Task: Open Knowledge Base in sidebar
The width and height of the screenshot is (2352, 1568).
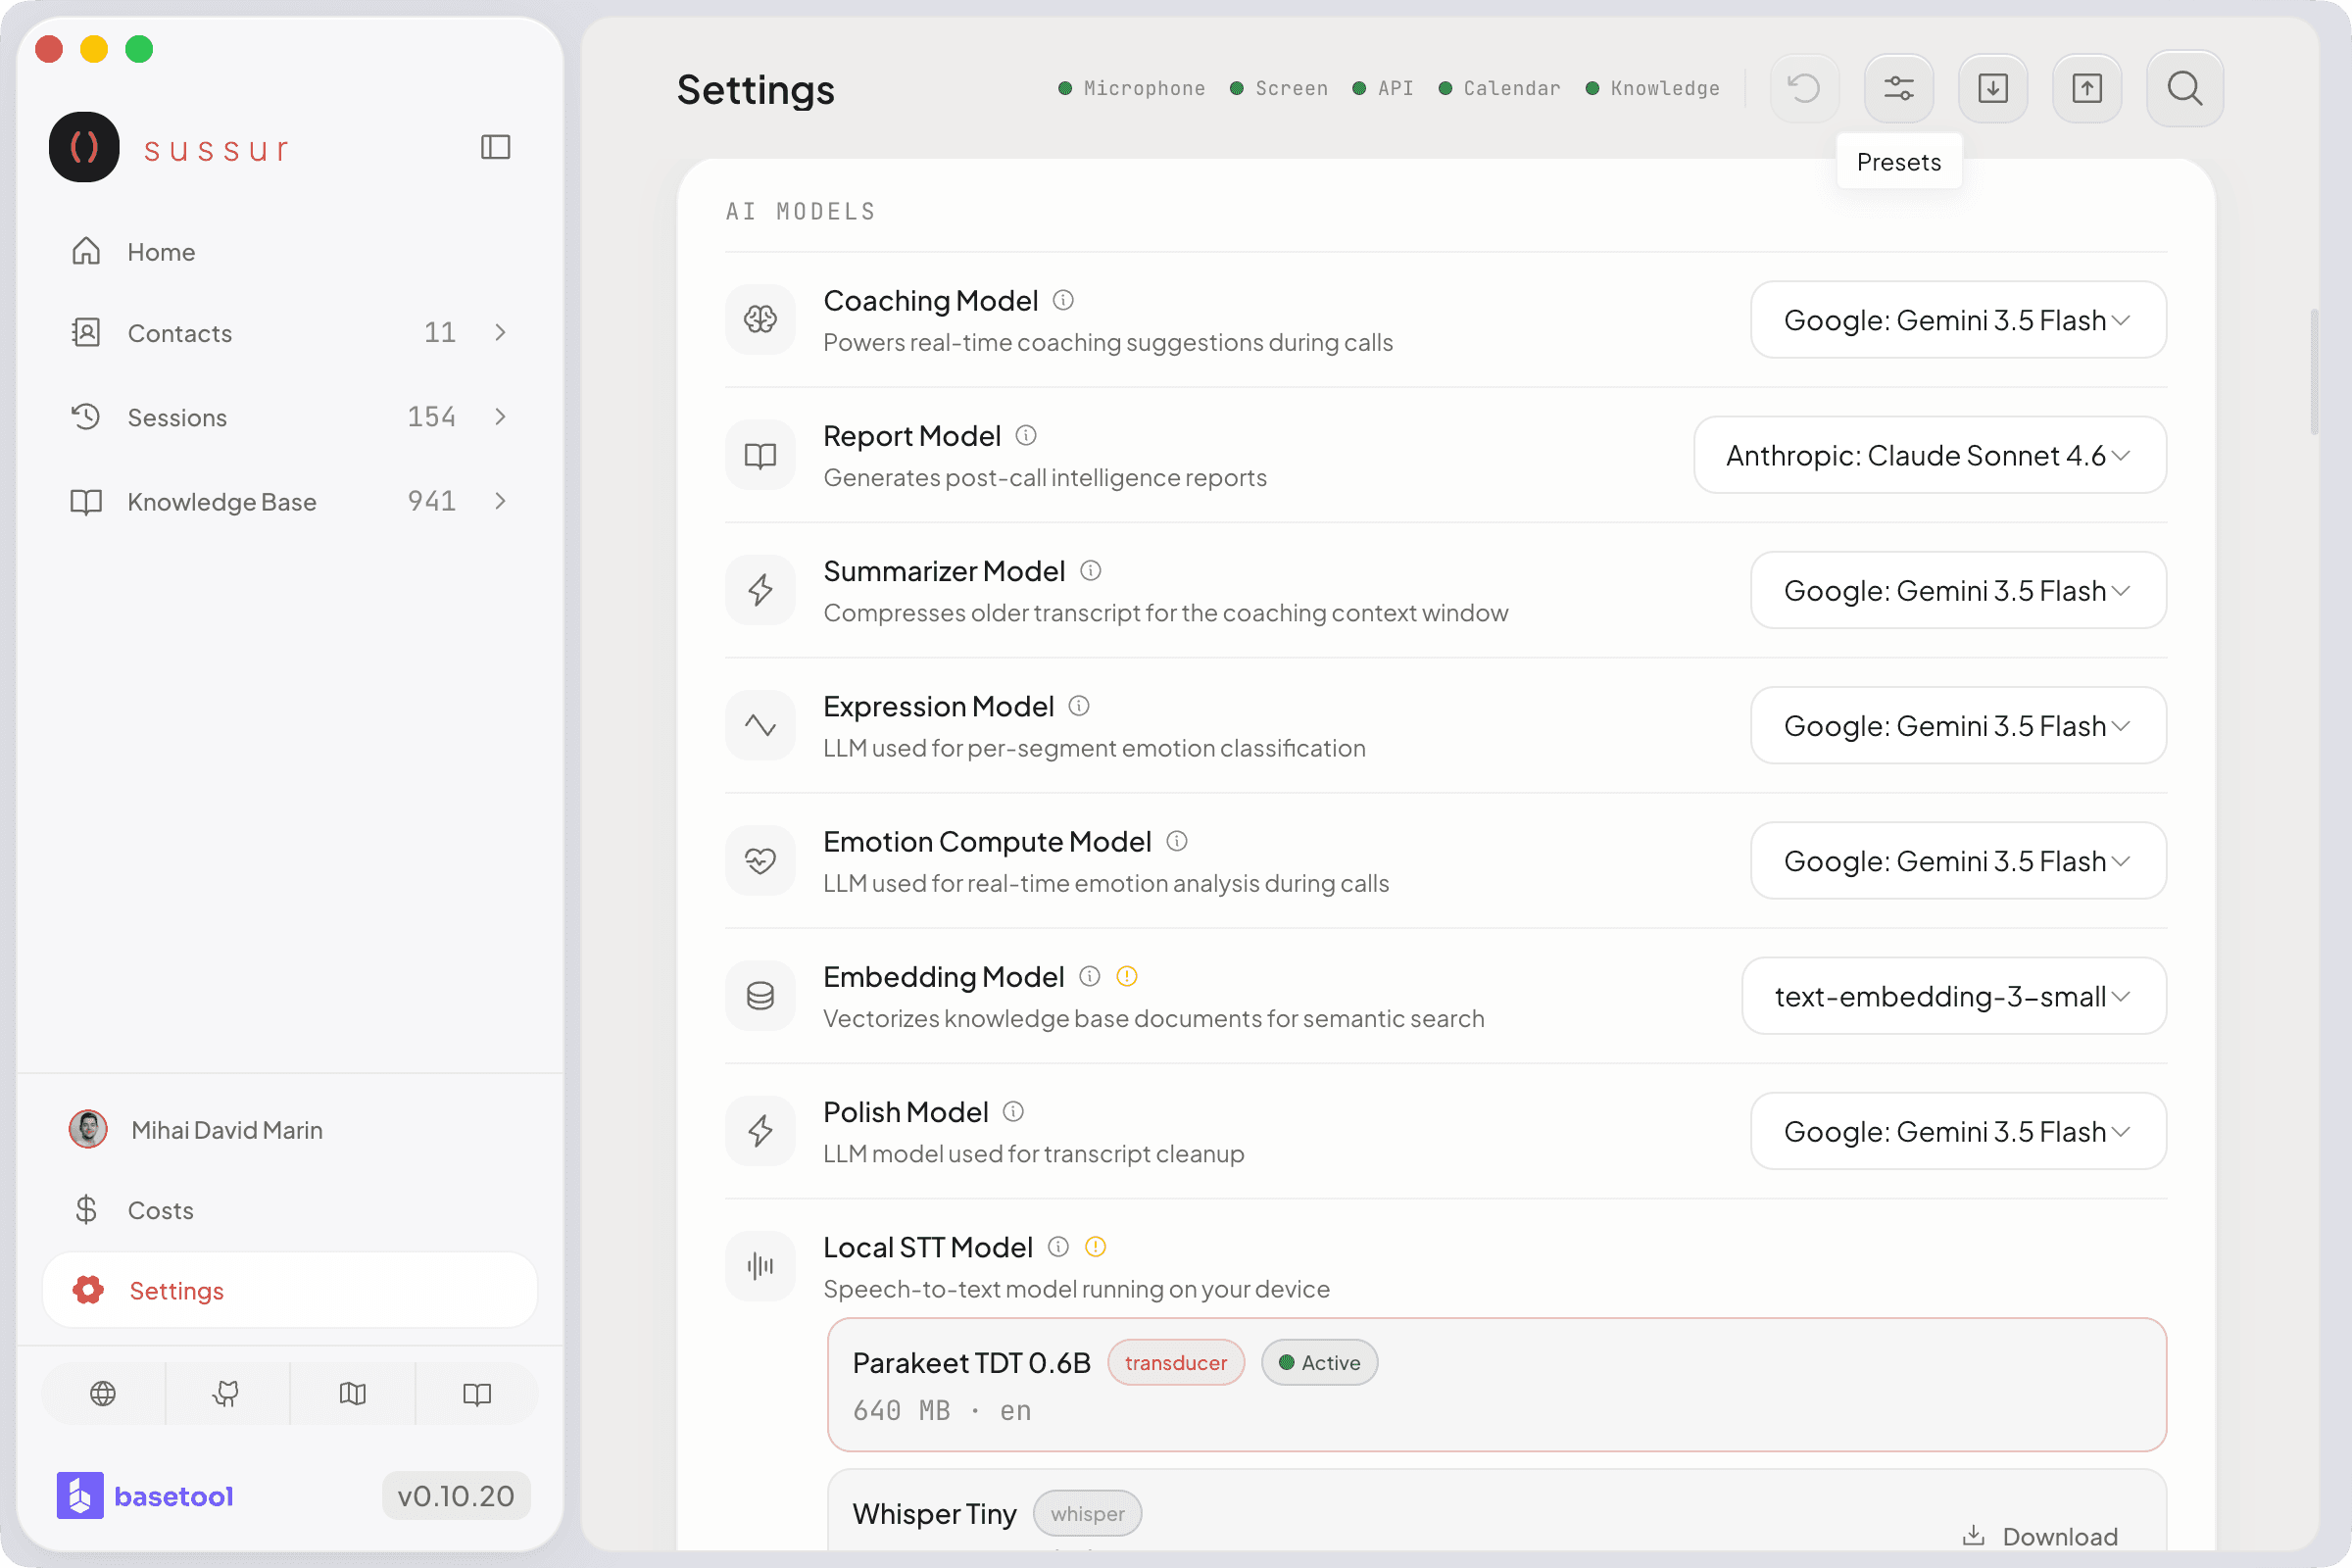Action: (290, 501)
